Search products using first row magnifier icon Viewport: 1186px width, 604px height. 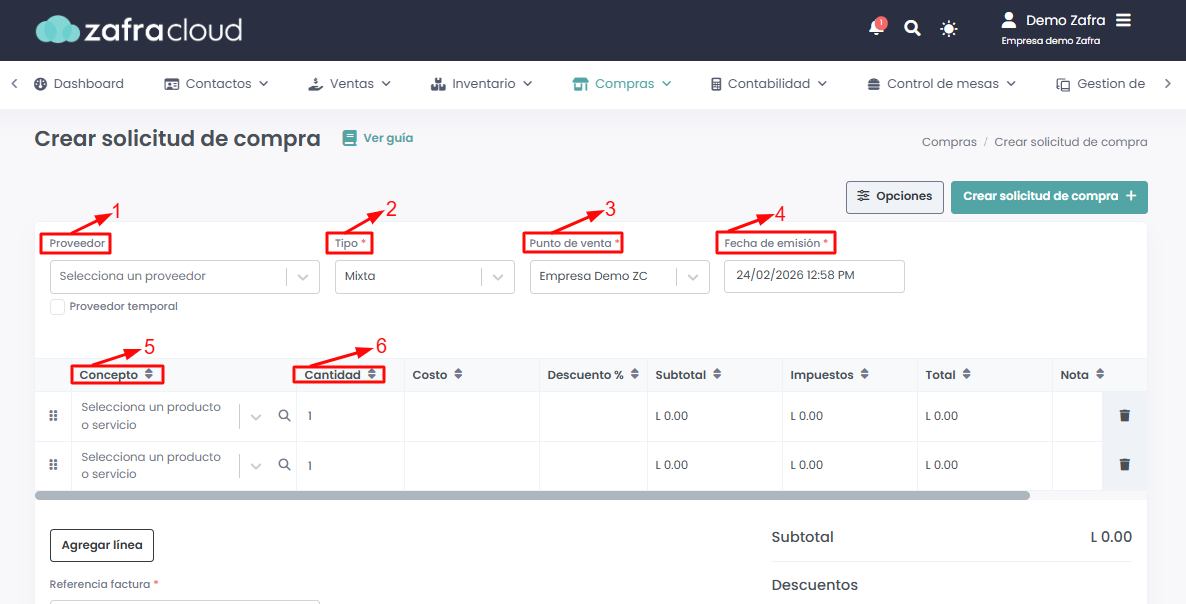click(x=284, y=415)
